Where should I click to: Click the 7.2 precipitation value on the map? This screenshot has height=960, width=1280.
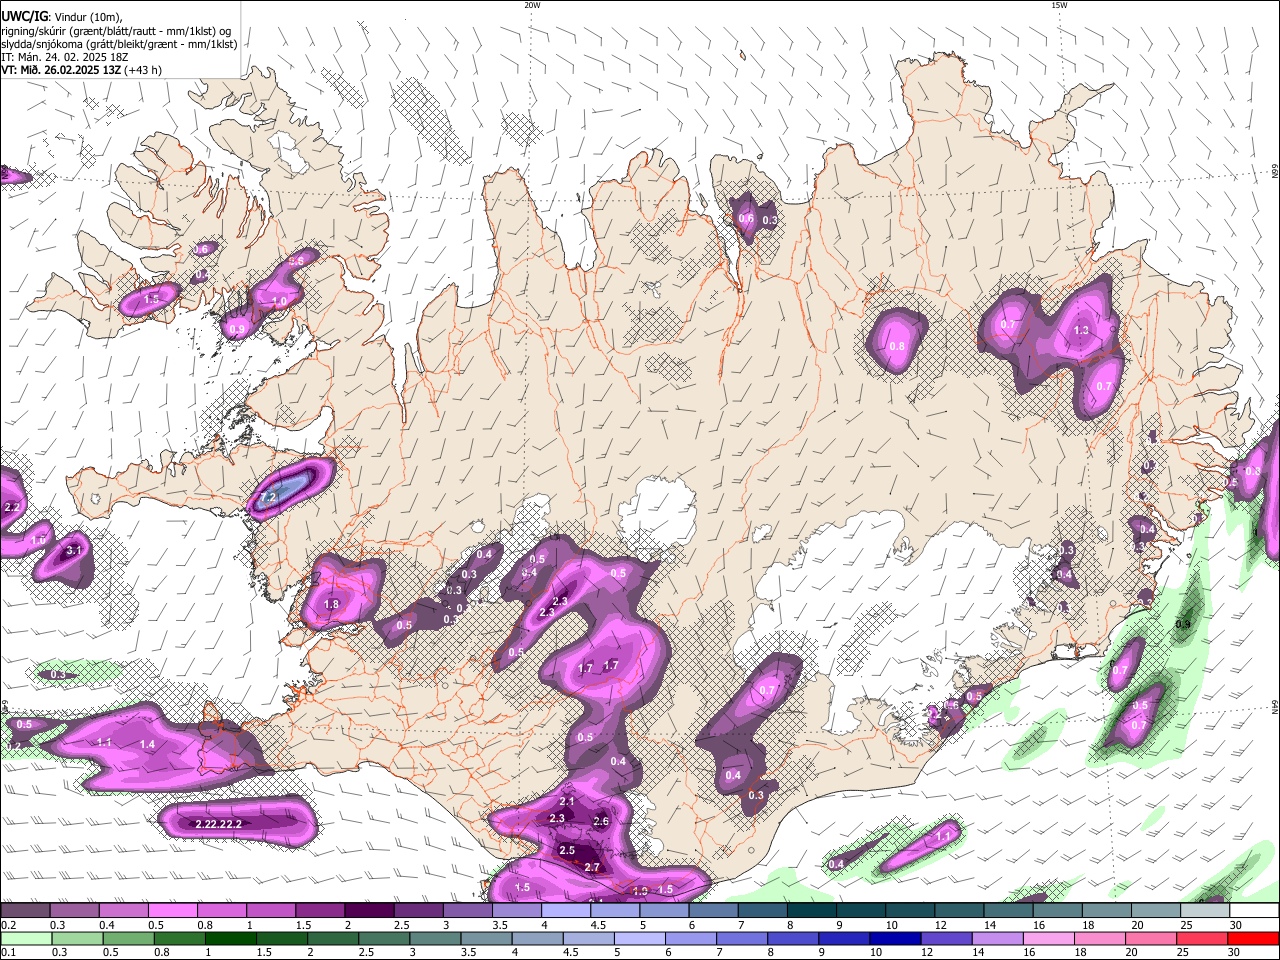pos(269,496)
